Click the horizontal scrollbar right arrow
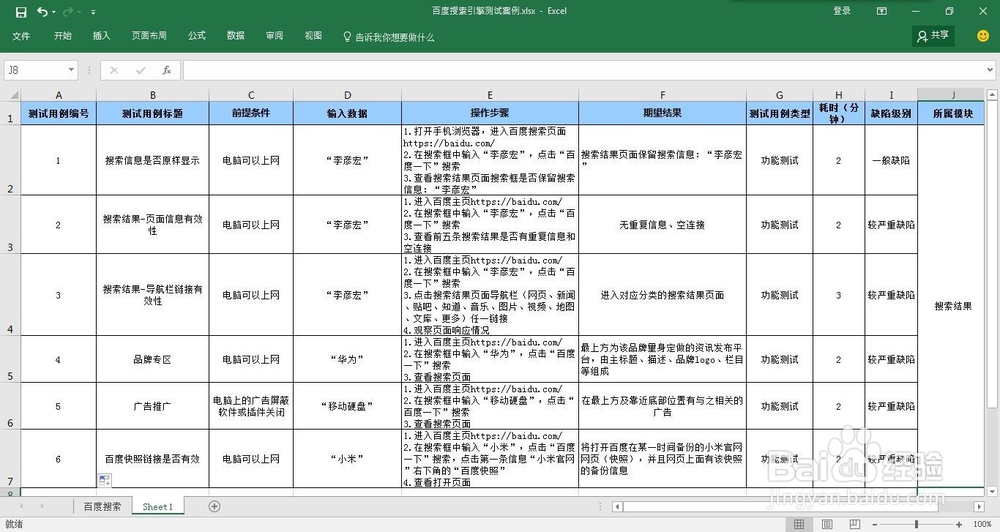 [x=979, y=506]
